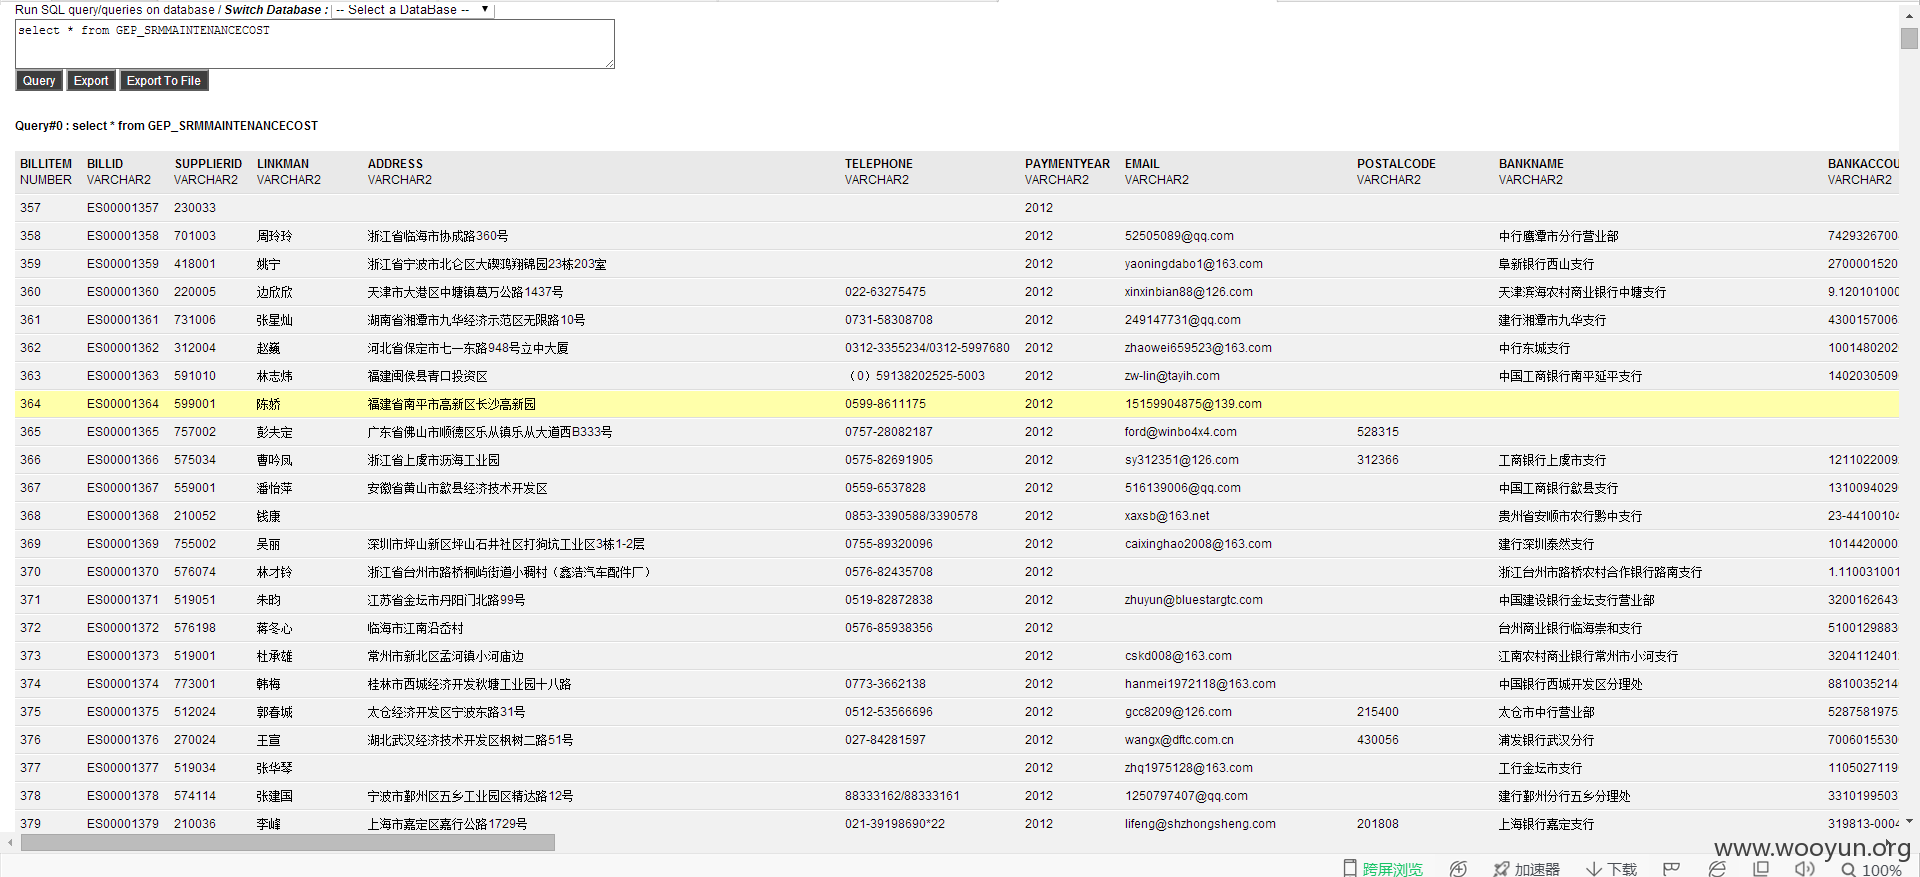Click telephone 0599-8611175
Screen dimensions: 1920x877
(885, 404)
